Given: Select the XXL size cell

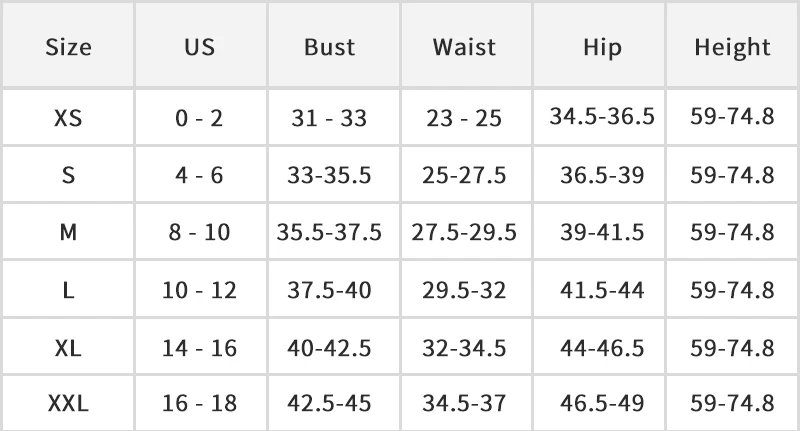Looking at the screenshot, I should point(68,403).
